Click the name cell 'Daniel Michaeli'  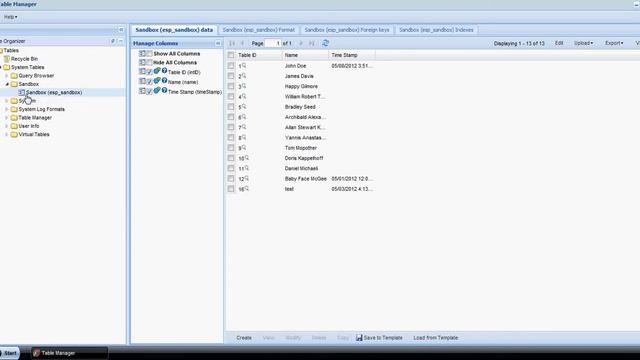(x=301, y=168)
